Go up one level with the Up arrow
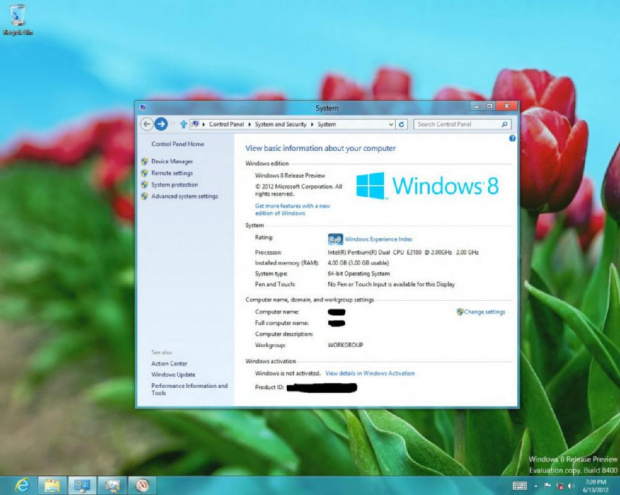 [x=183, y=124]
